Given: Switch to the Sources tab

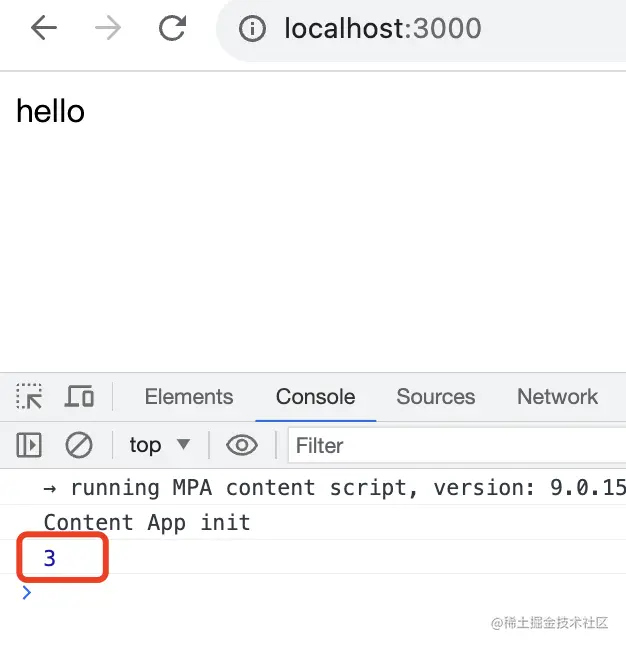Looking at the screenshot, I should coord(436,396).
